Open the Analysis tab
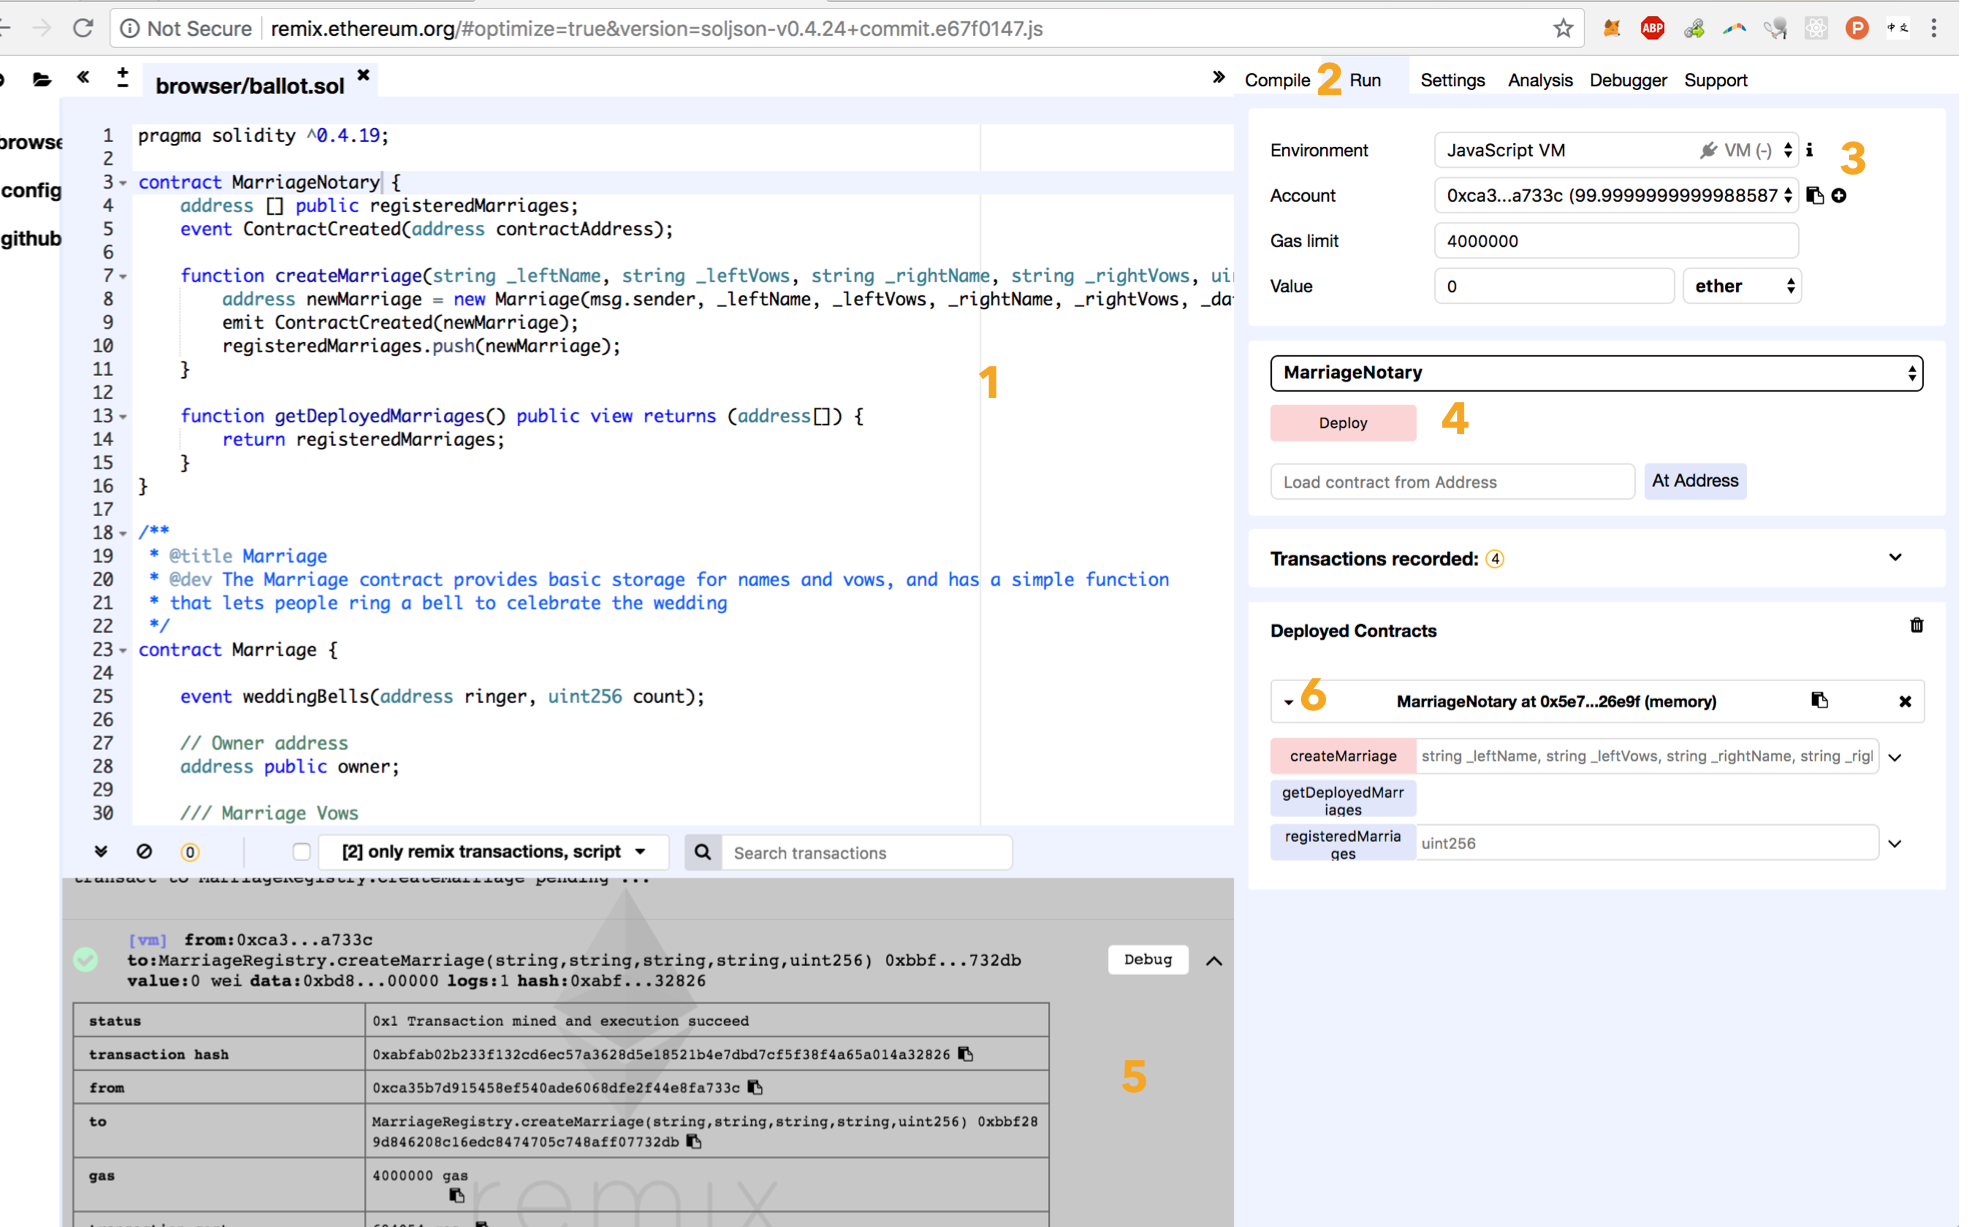The image size is (1983, 1227). (x=1539, y=80)
